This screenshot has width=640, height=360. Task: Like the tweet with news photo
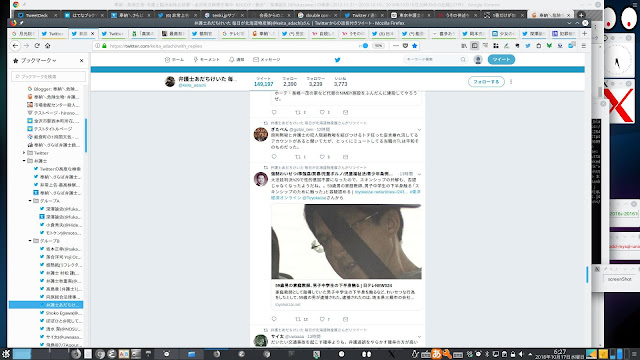(x=322, y=319)
